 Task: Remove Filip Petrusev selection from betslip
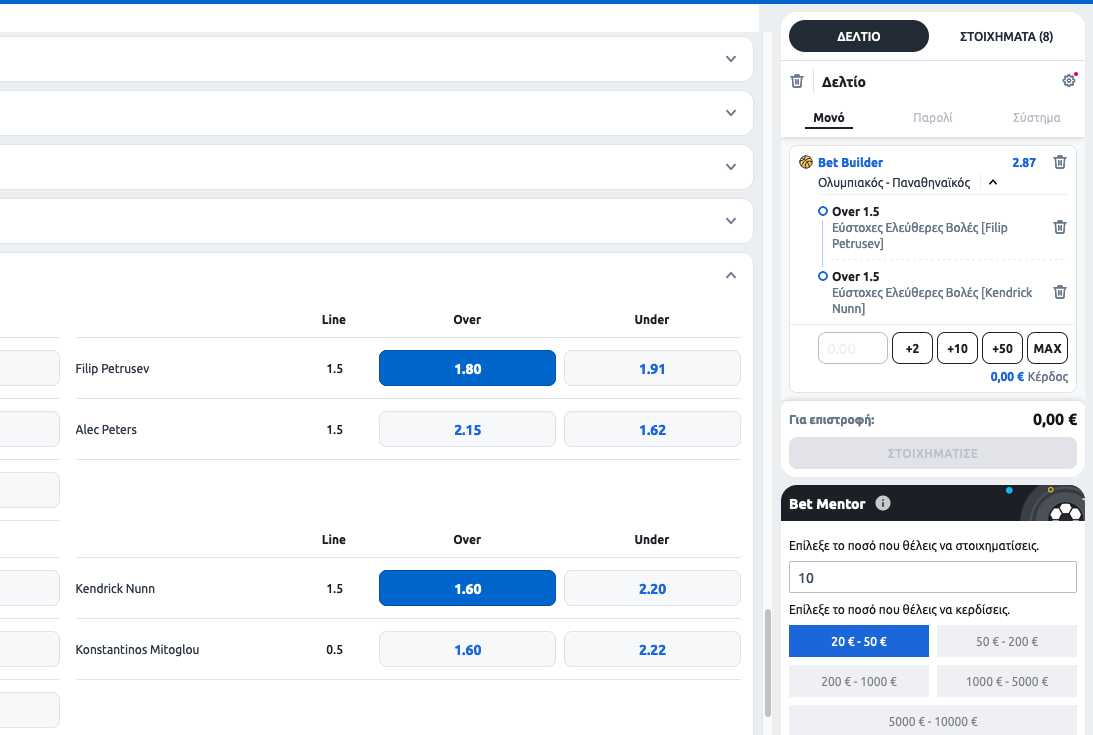[1060, 227]
